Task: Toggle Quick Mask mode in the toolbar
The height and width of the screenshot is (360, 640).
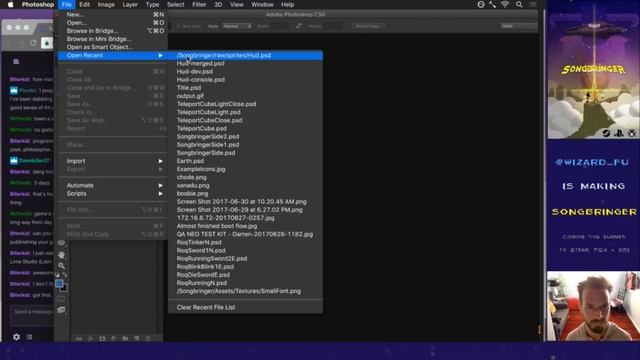Action: pyautogui.click(x=61, y=299)
